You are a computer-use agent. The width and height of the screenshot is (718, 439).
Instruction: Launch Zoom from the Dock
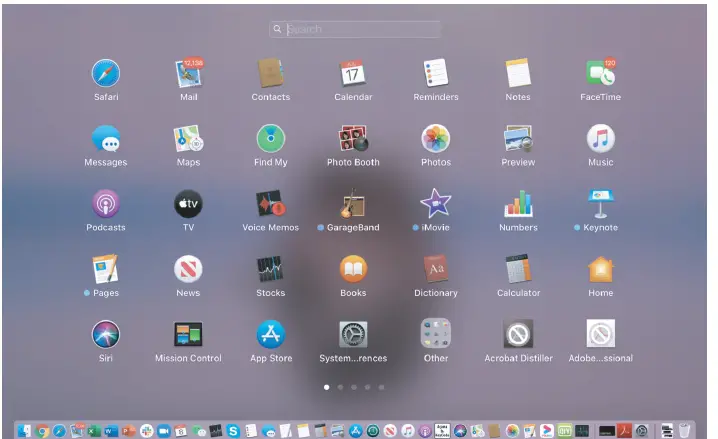click(x=163, y=431)
